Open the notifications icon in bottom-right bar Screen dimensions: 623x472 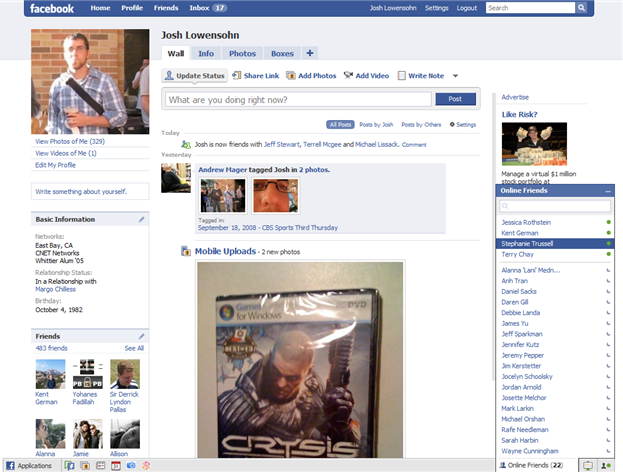click(589, 465)
